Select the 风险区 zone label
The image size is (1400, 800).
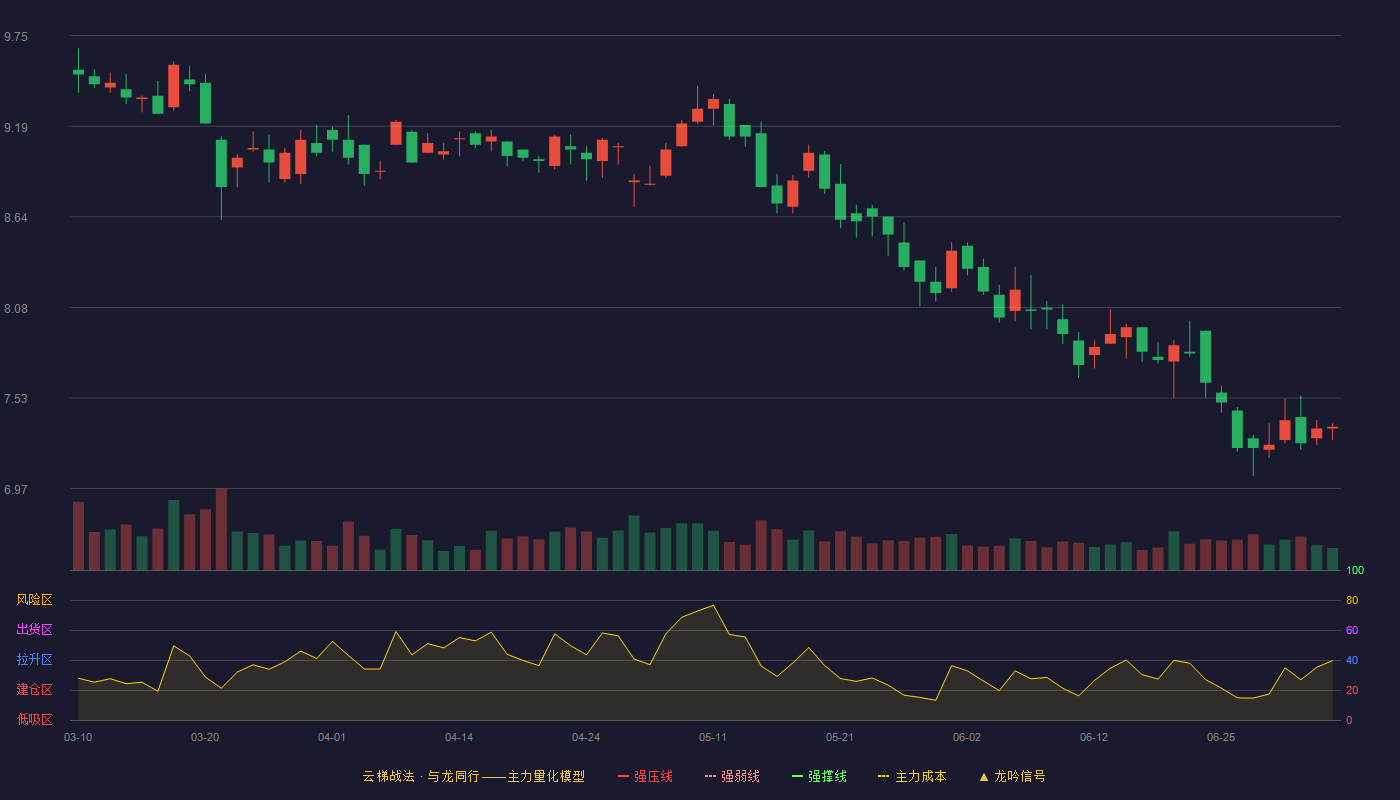(34, 600)
